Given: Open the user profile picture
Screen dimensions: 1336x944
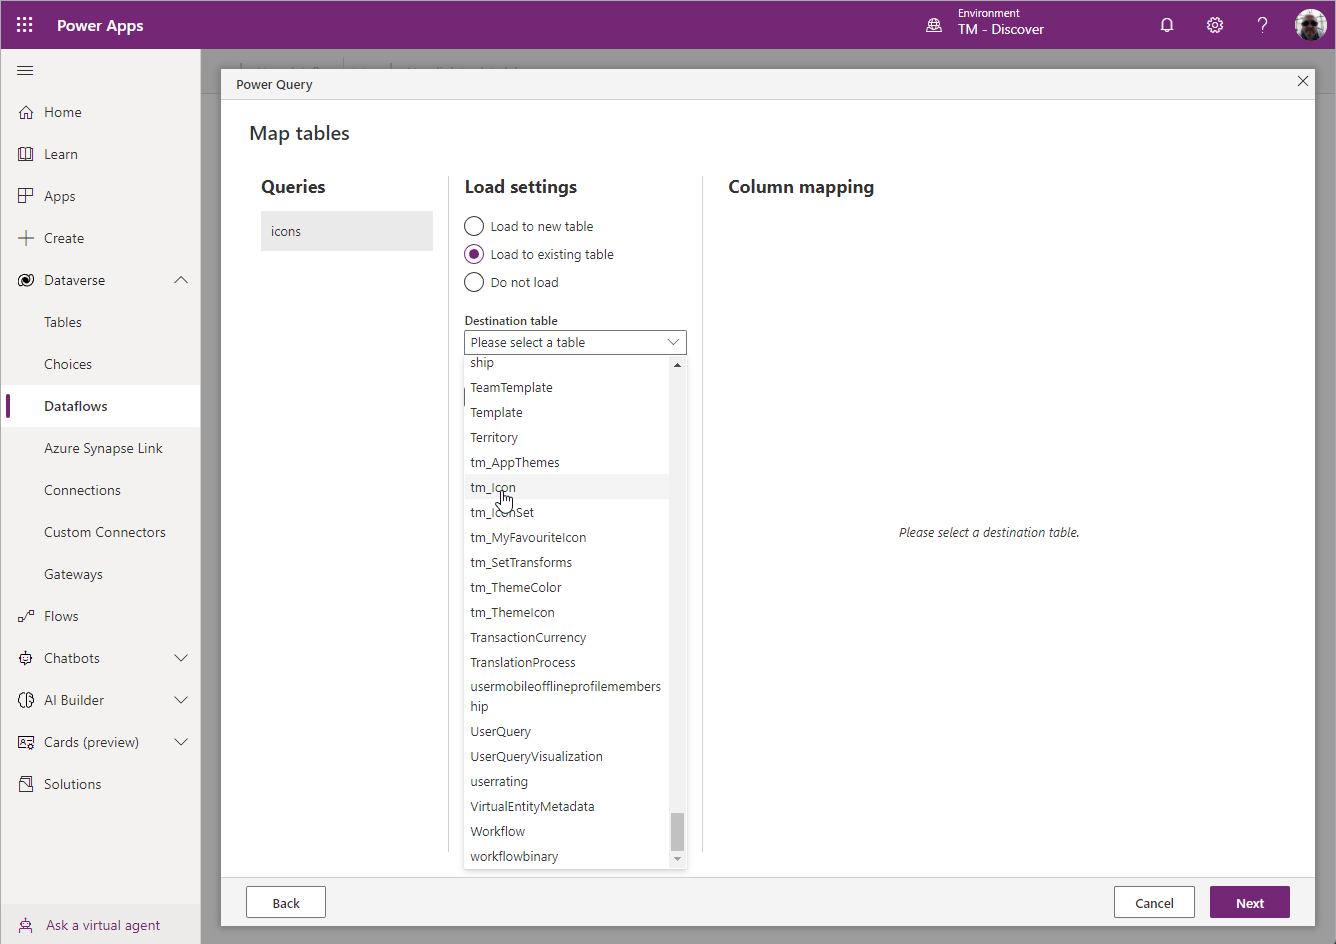Looking at the screenshot, I should pos(1311,25).
